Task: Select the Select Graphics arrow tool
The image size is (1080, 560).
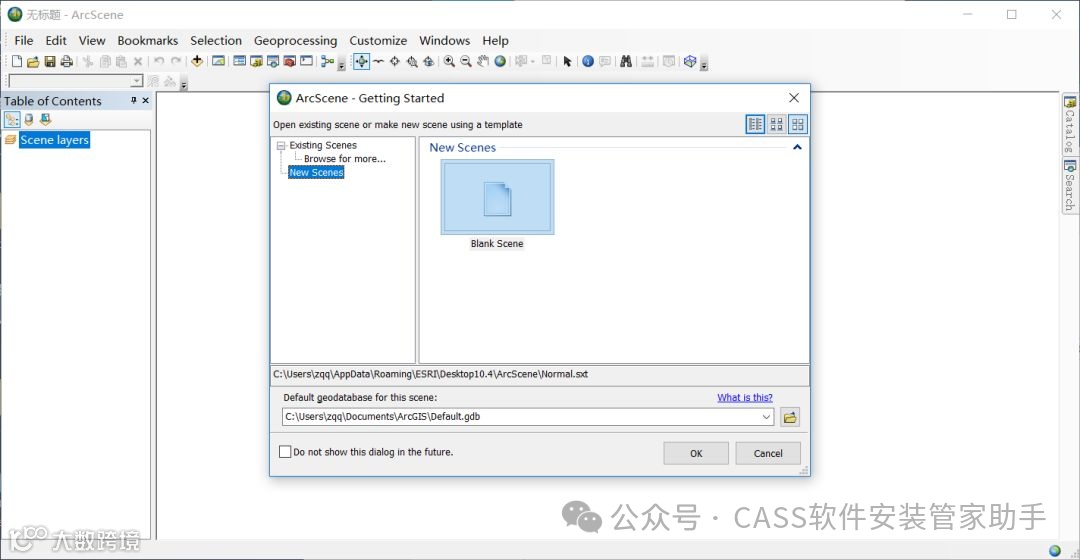Action: (x=568, y=61)
